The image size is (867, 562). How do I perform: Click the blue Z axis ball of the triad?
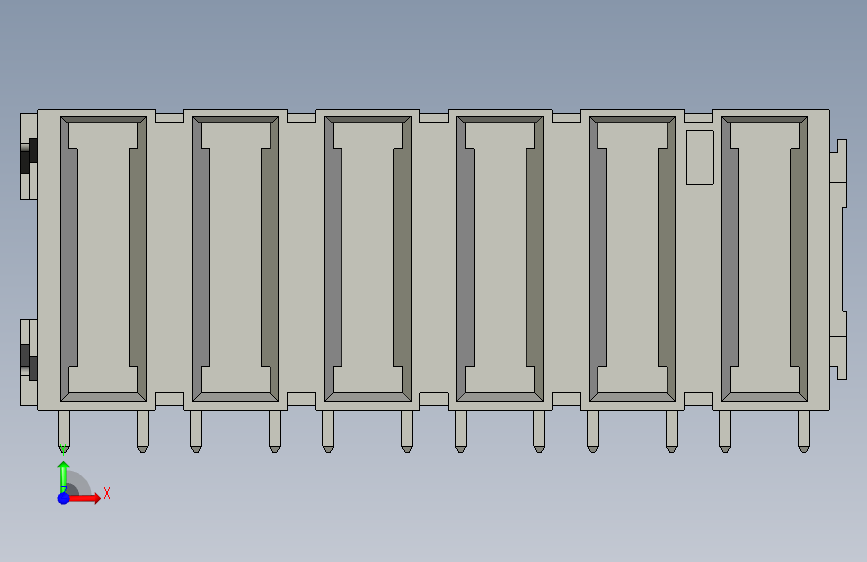click(x=64, y=498)
